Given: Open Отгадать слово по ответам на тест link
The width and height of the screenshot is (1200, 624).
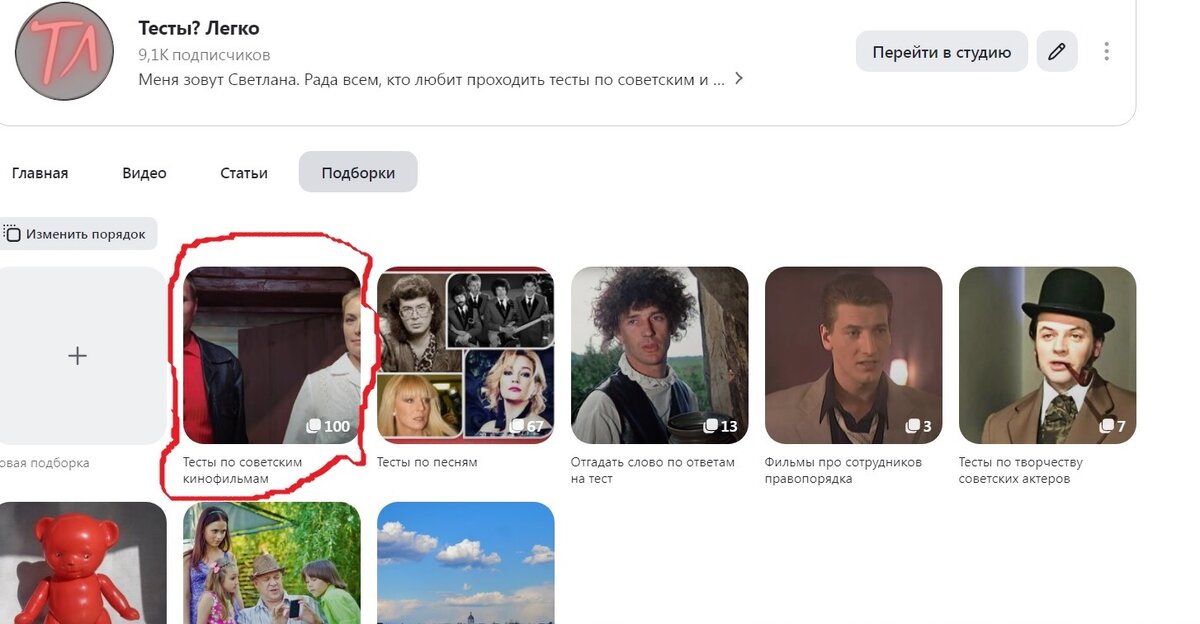Looking at the screenshot, I should (653, 471).
